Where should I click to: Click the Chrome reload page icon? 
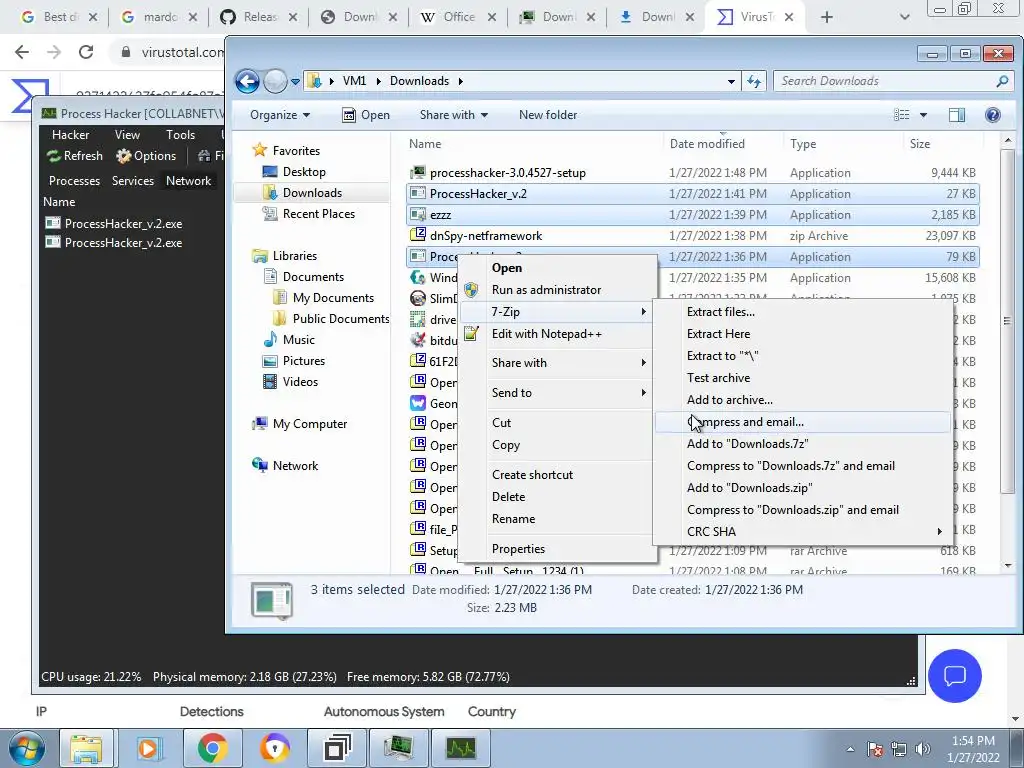pyautogui.click(x=86, y=52)
